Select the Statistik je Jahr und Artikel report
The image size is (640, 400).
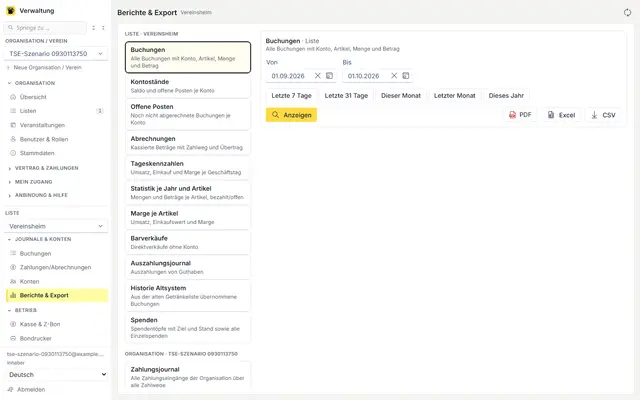188,193
